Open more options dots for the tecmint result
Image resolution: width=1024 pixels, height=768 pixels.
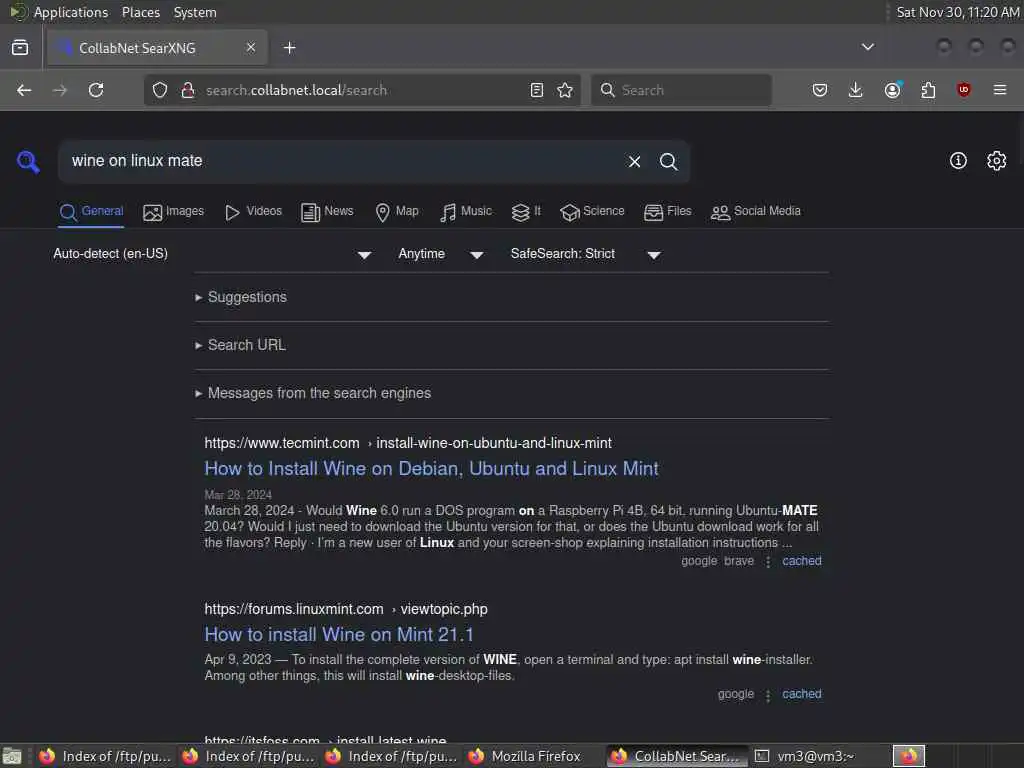(768, 562)
